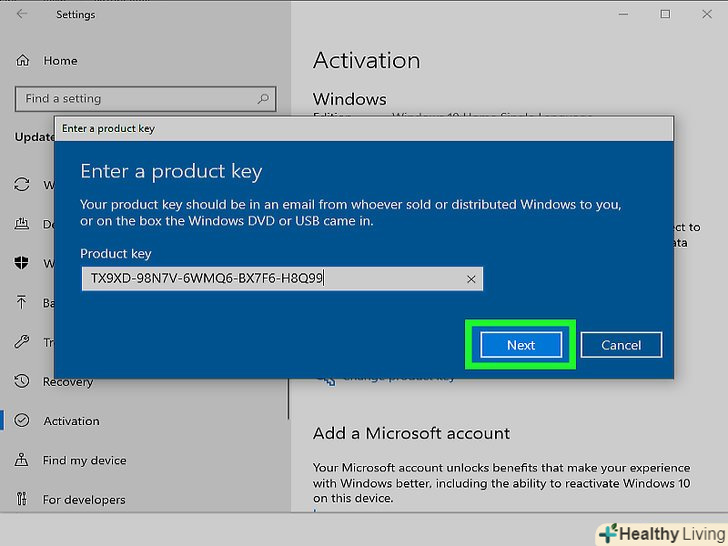Viewport: 728px width, 546px height.
Task: Open Windows Update sync arrows icon
Action: [22, 184]
